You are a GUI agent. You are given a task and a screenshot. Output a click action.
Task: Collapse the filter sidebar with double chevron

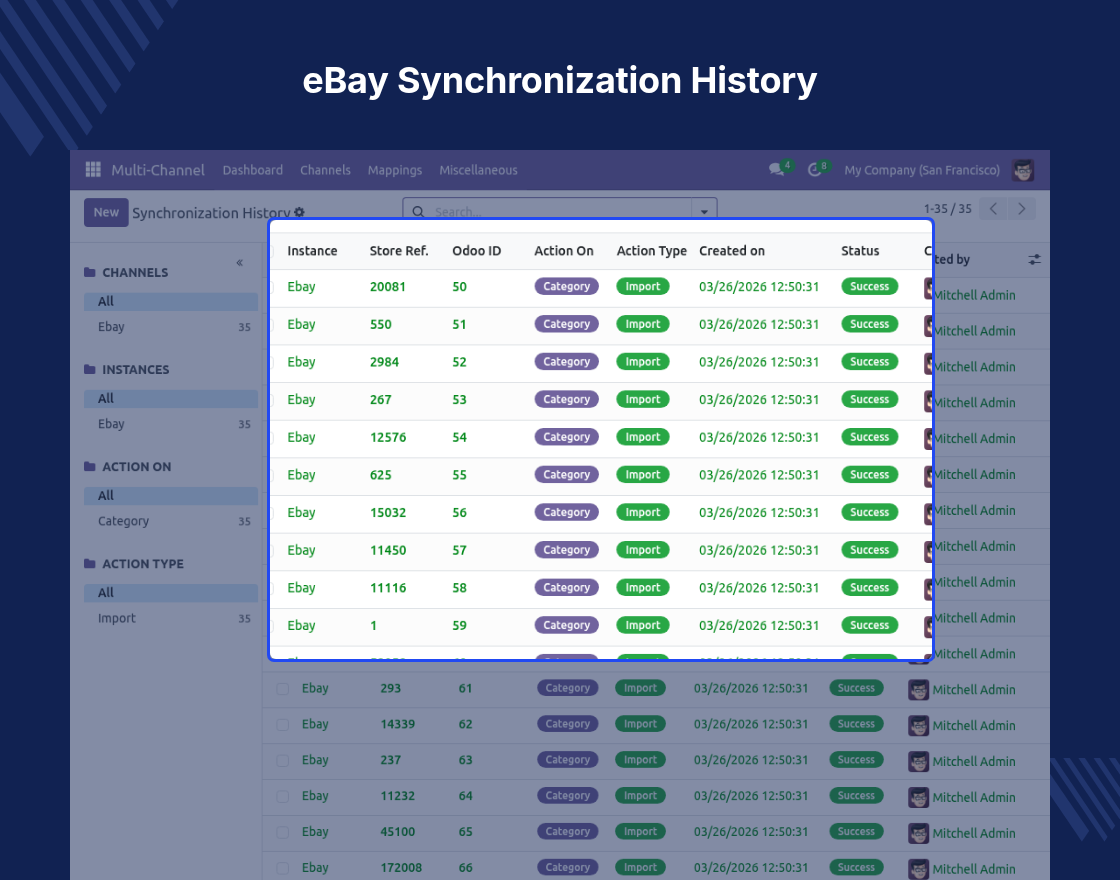(x=239, y=263)
